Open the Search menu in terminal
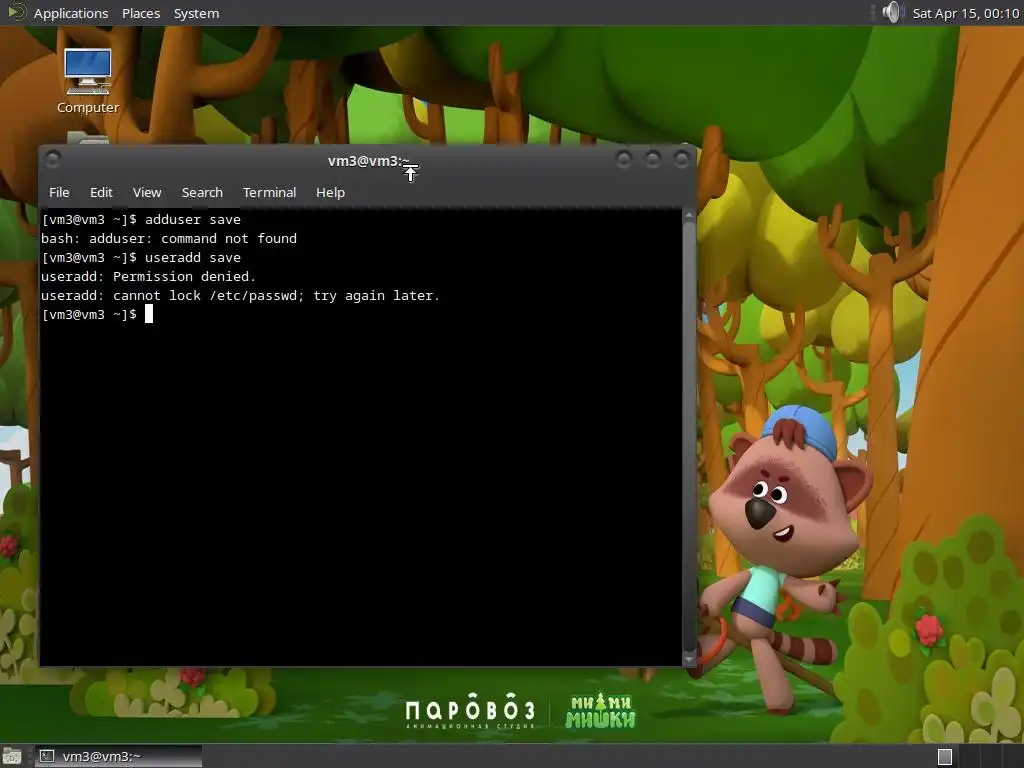 202,193
